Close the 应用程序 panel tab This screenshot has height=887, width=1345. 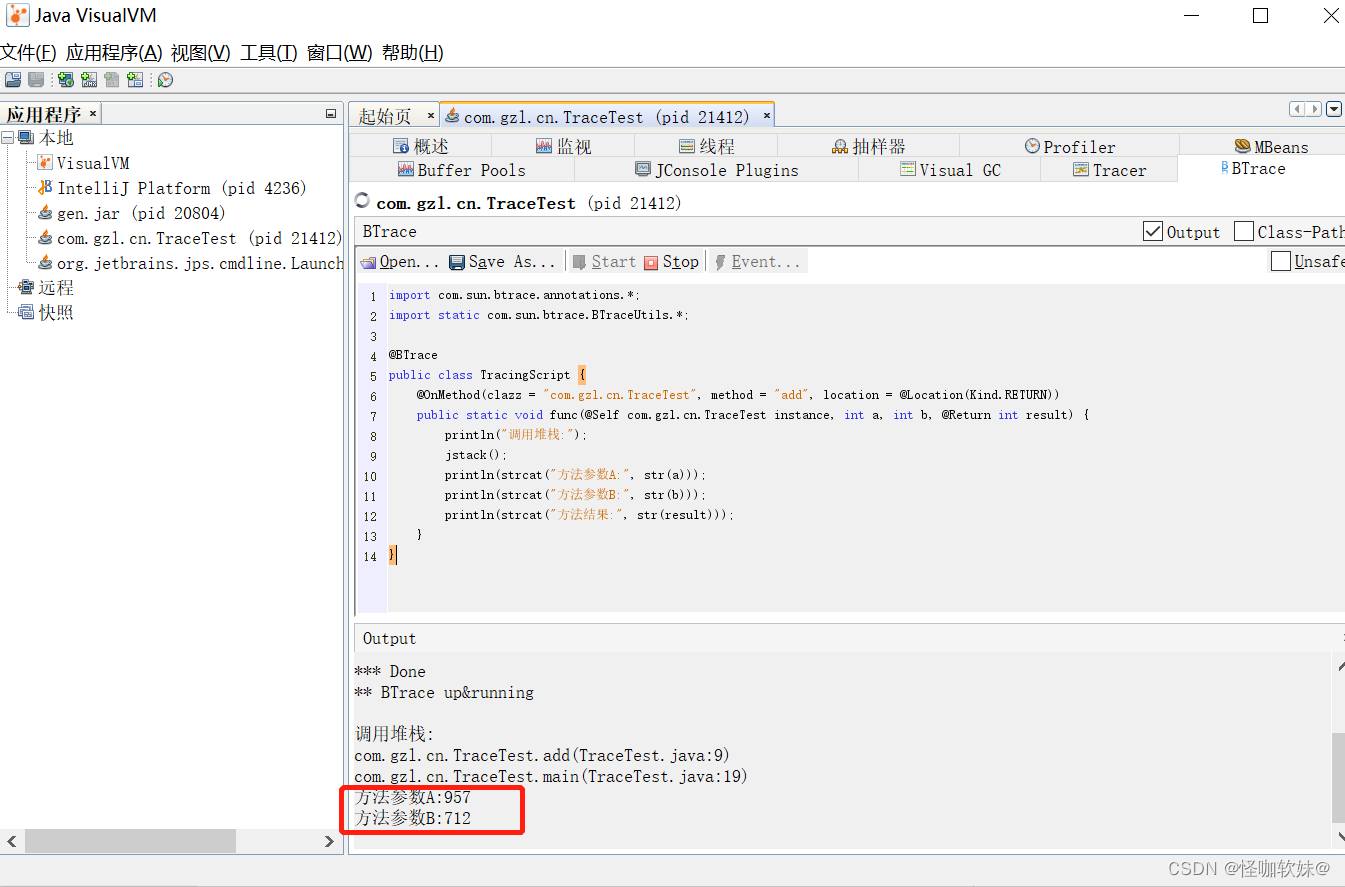pyautogui.click(x=93, y=114)
